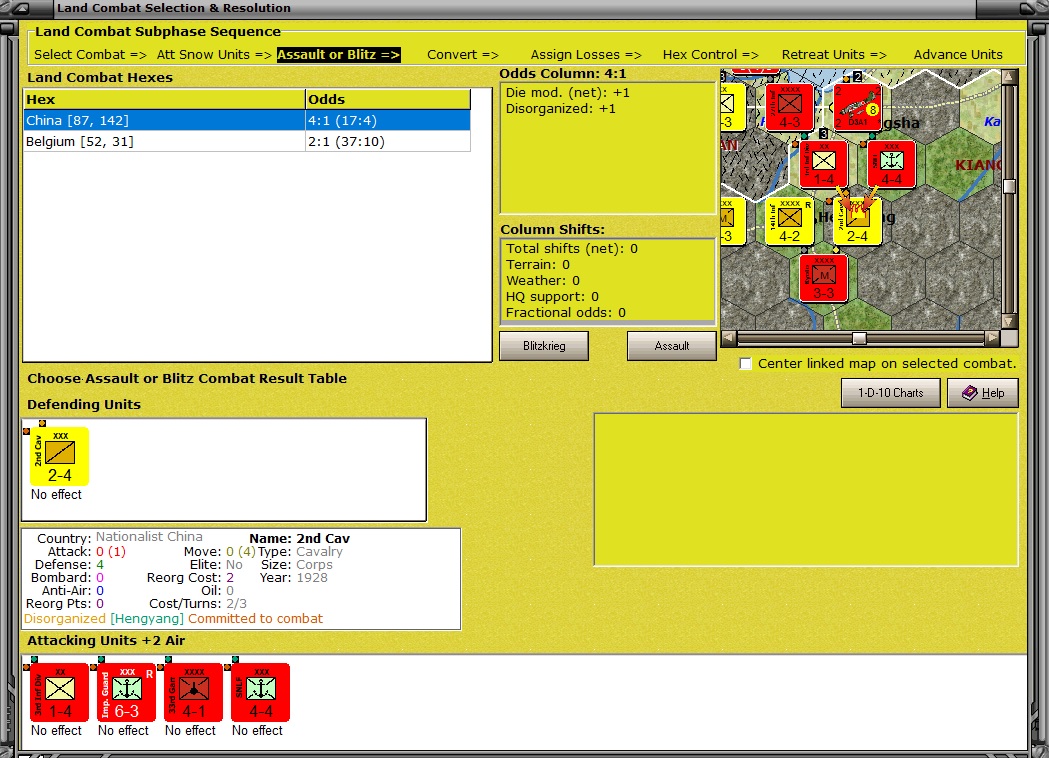The image size is (1049, 758).
Task: Click the map's vertical scrollbar up arrow
Action: point(1010,76)
